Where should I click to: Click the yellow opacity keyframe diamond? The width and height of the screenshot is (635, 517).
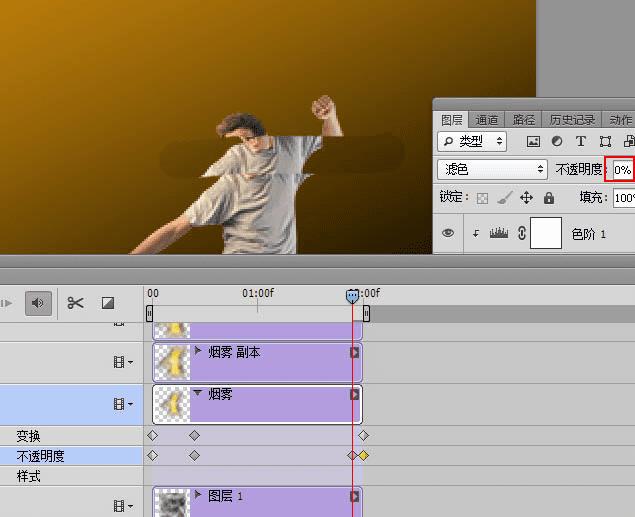click(x=365, y=456)
